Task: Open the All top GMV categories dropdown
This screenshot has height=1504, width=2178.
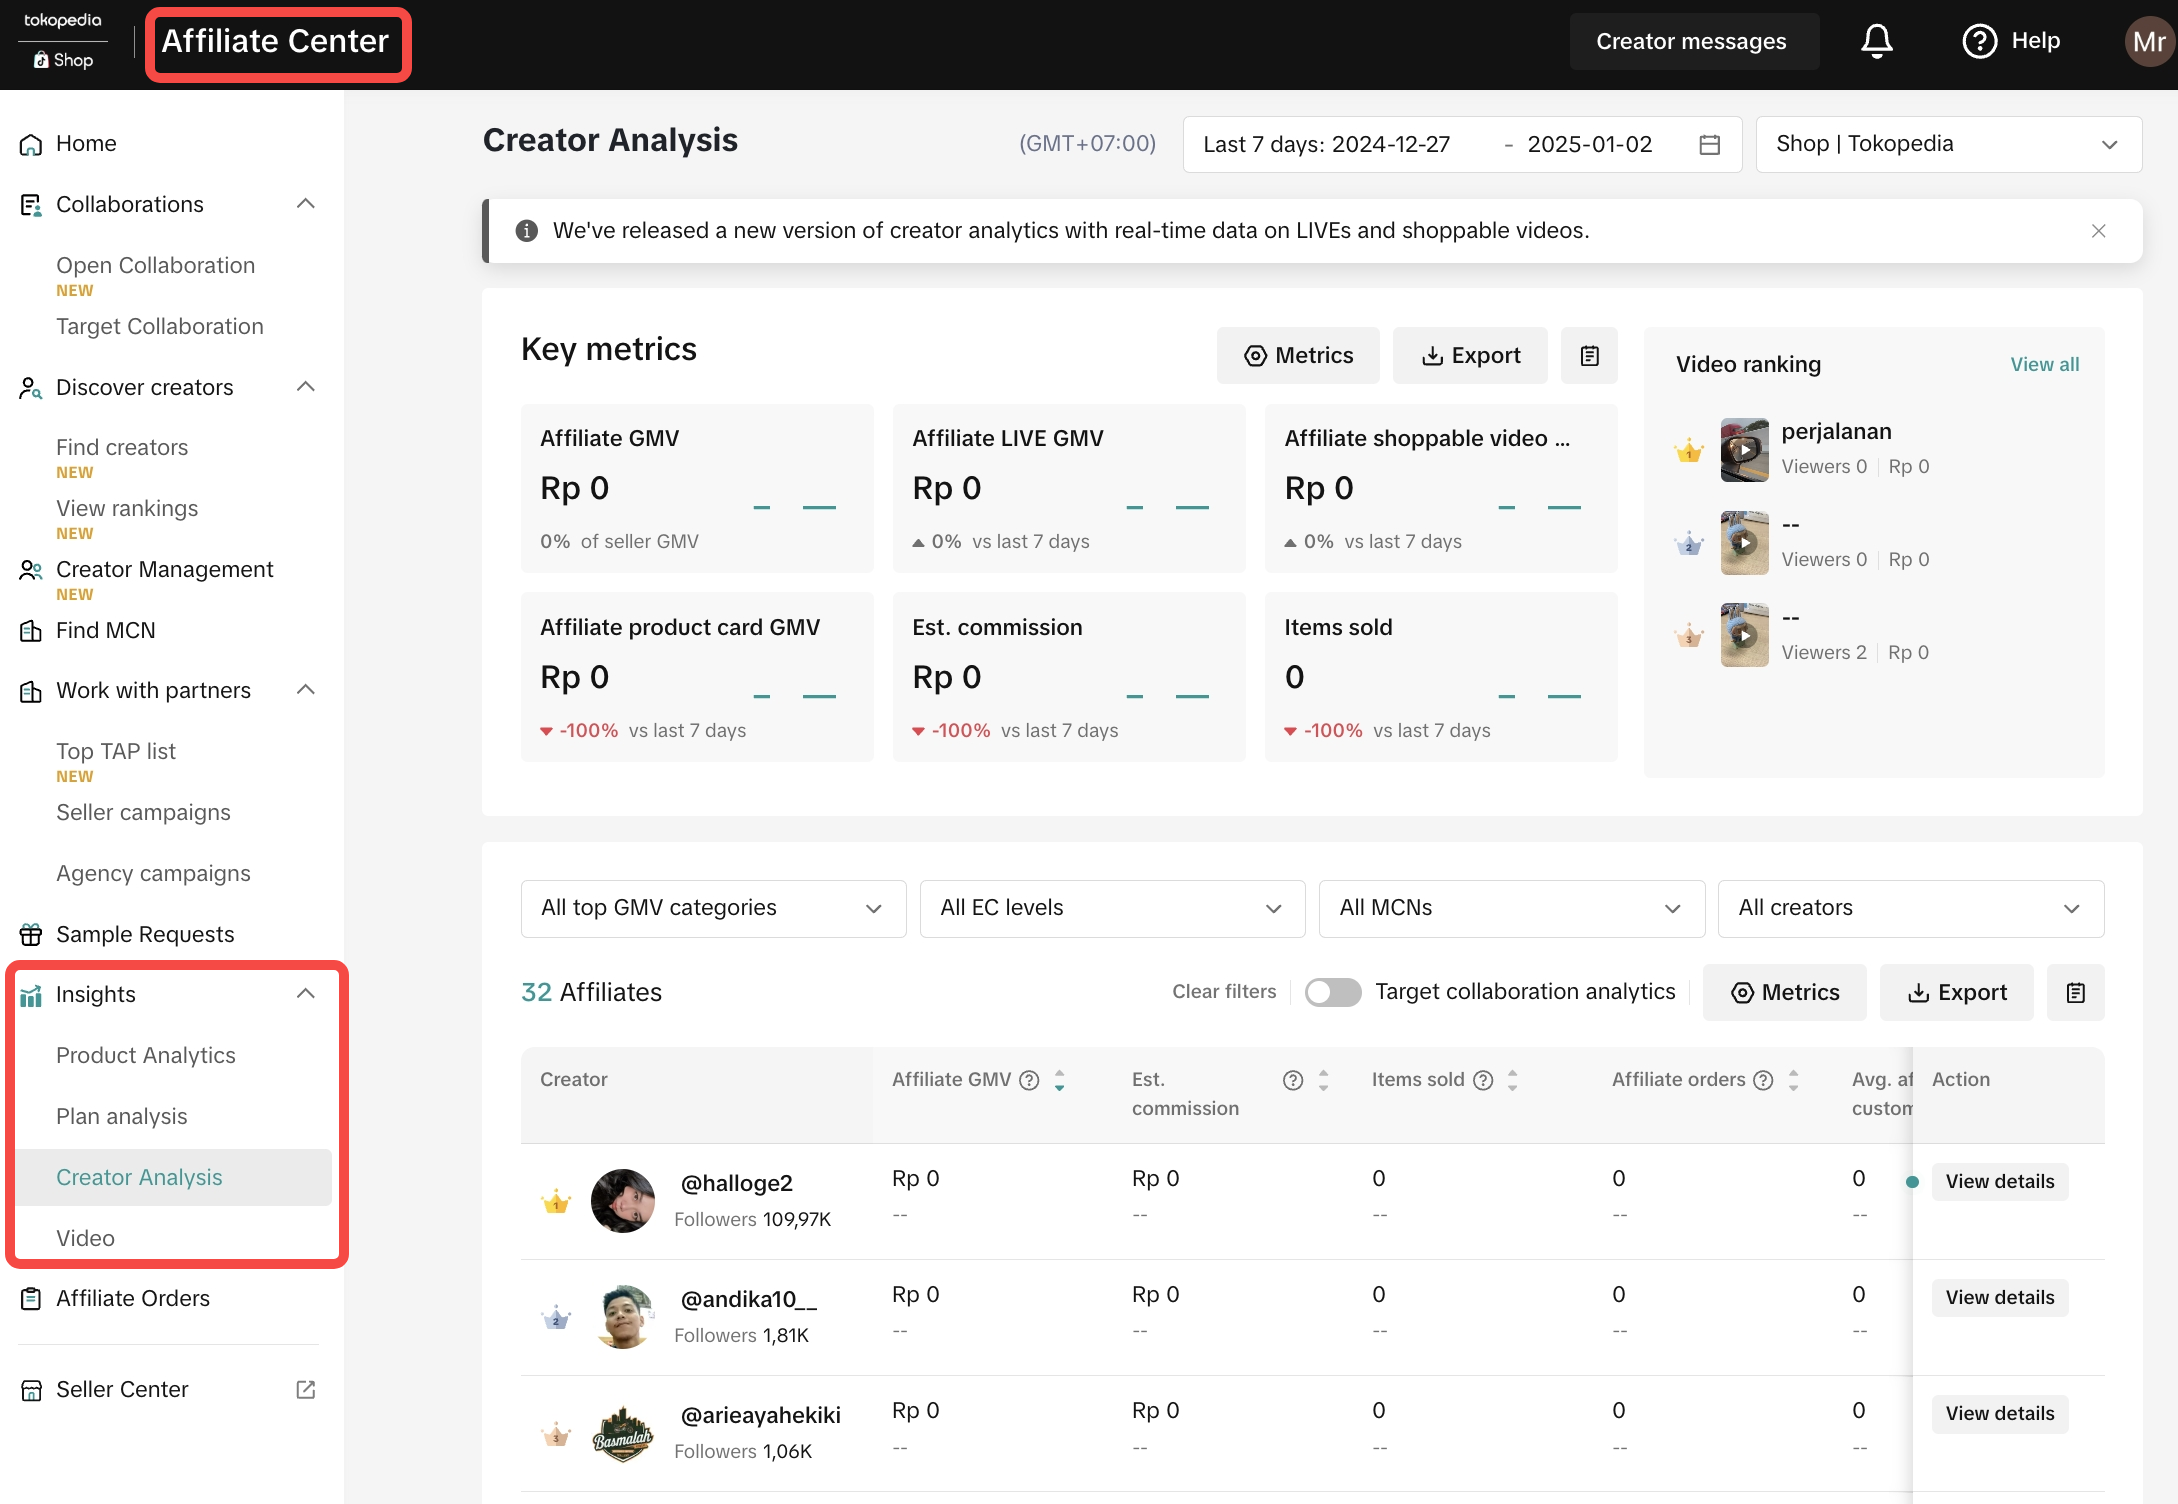Action: 713,908
